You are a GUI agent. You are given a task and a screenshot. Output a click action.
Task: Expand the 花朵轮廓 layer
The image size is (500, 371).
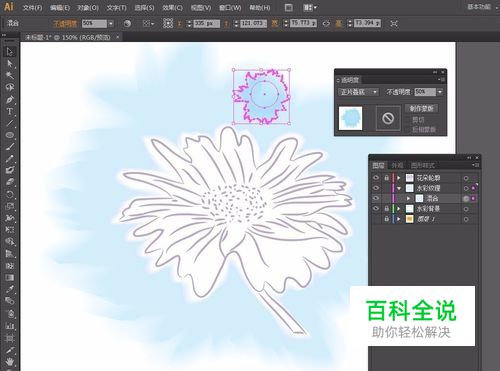[399, 178]
